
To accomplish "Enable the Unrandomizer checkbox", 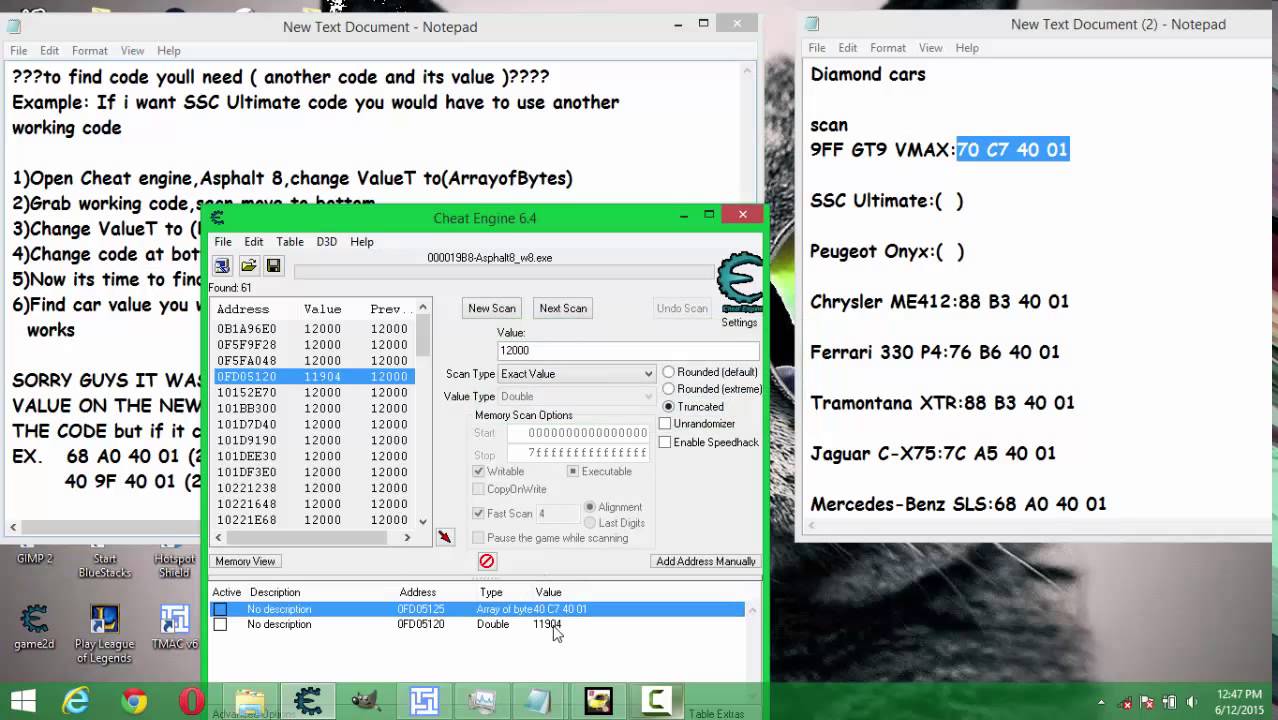I will pyautogui.click(x=665, y=424).
